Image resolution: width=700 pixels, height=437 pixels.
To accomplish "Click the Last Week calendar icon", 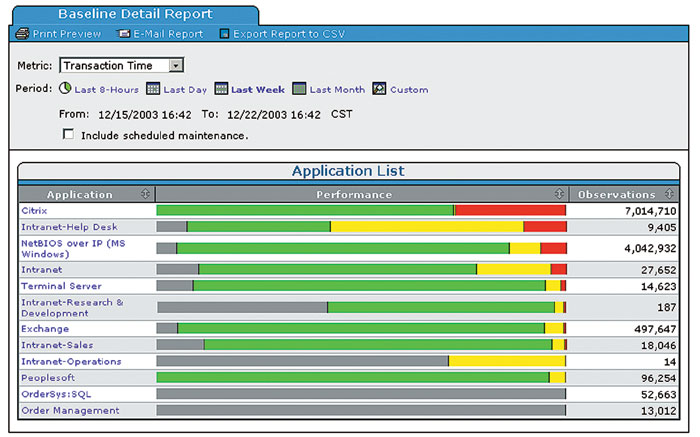I will click(x=221, y=89).
